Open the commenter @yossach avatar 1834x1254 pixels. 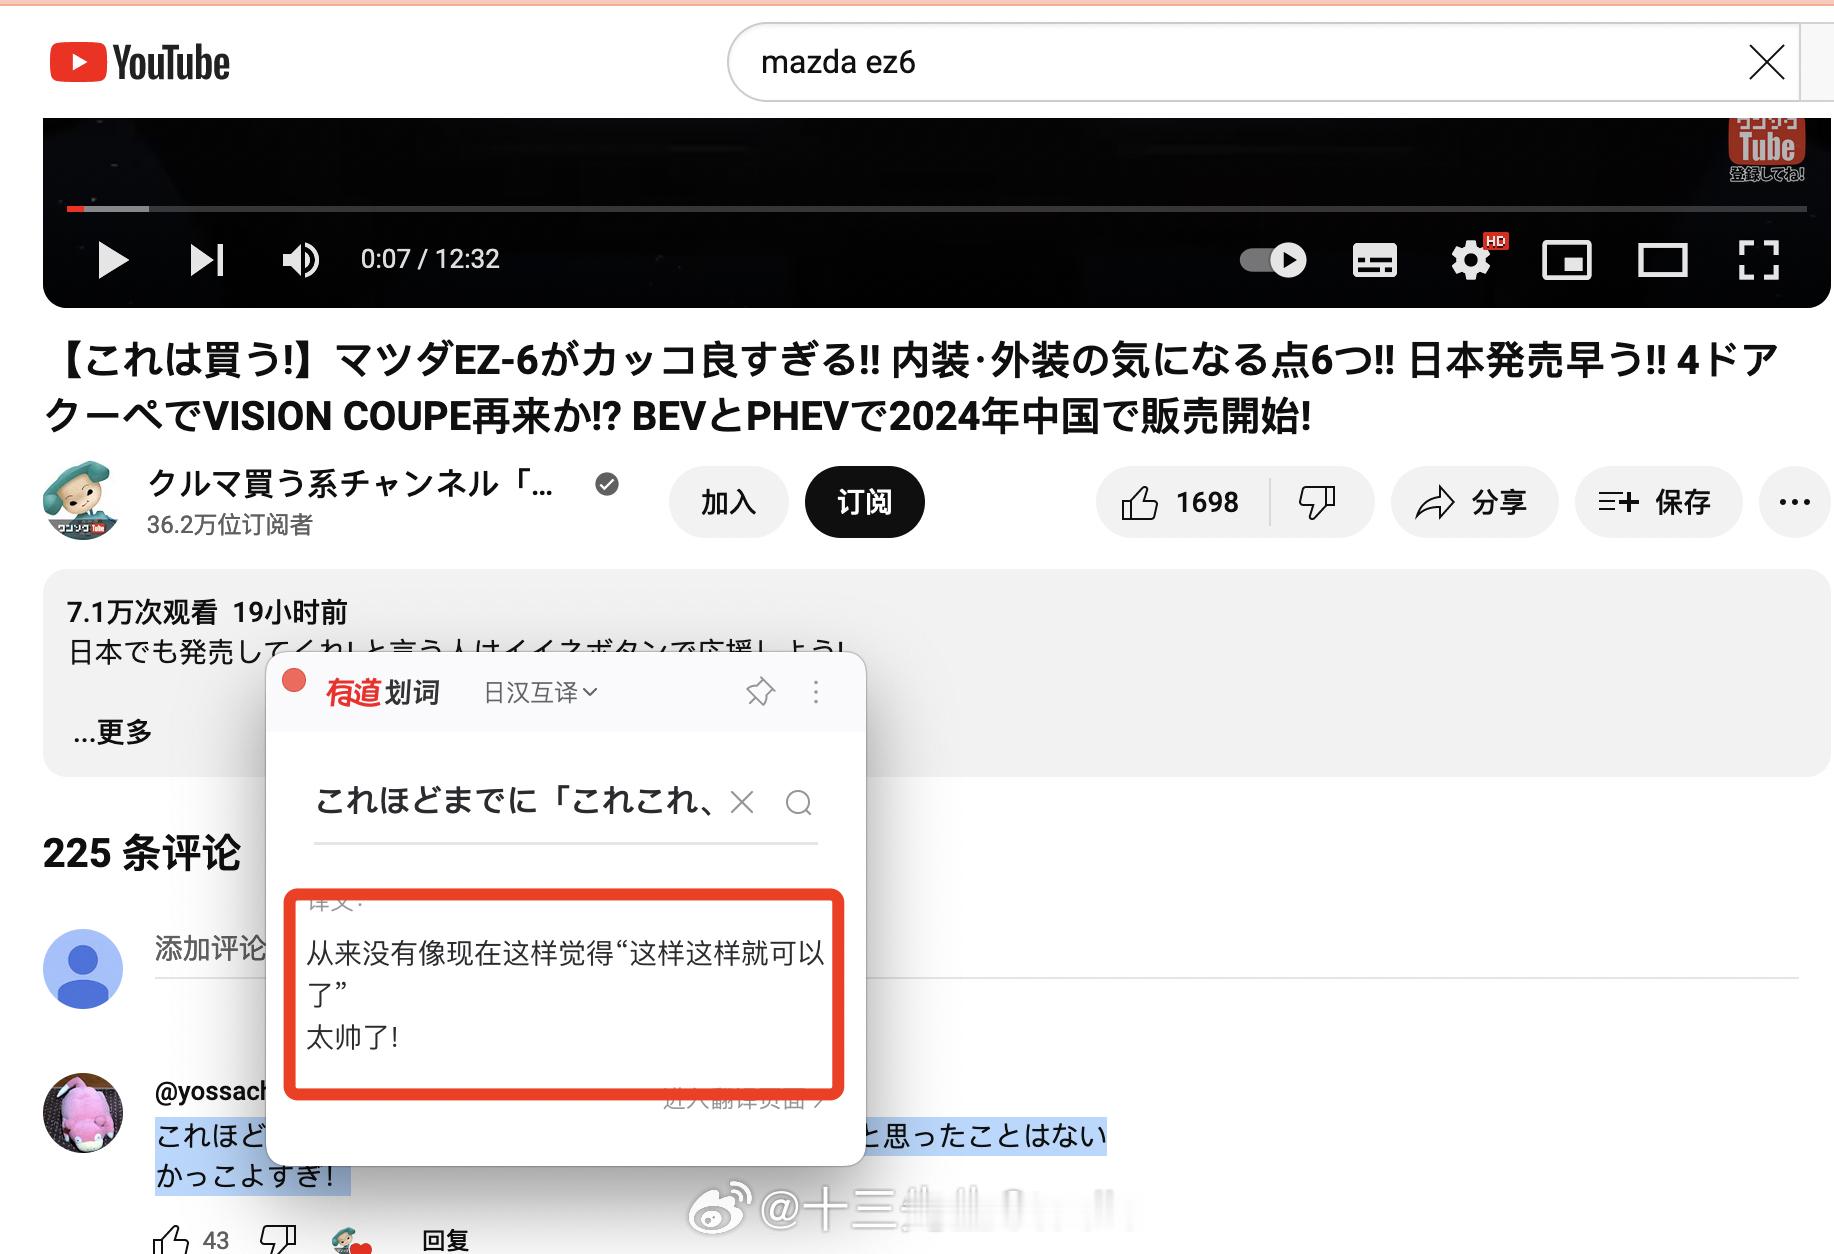click(82, 1113)
